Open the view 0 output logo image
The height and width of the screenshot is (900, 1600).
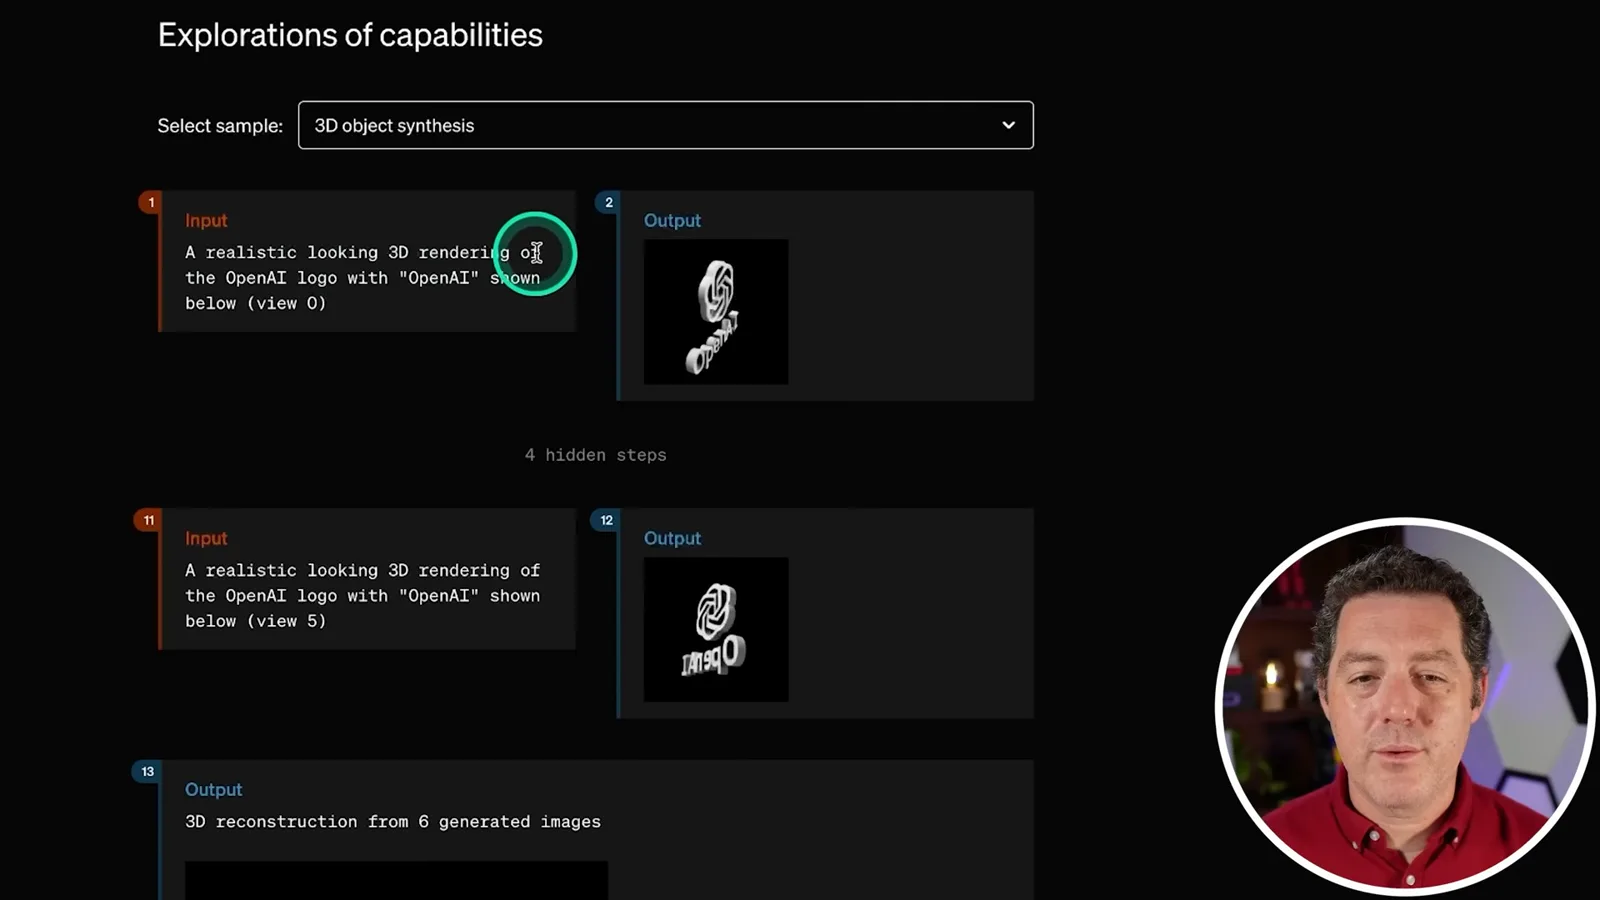[716, 312]
